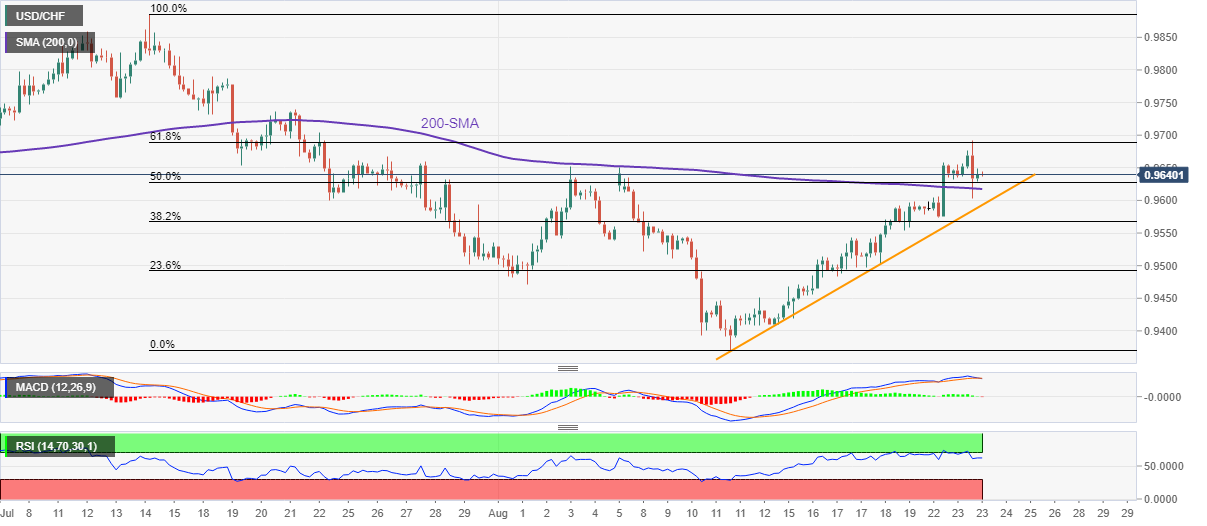Click the RSI 50.0000 axis value
This screenshot has width=1207, height=526.
point(1163,466)
